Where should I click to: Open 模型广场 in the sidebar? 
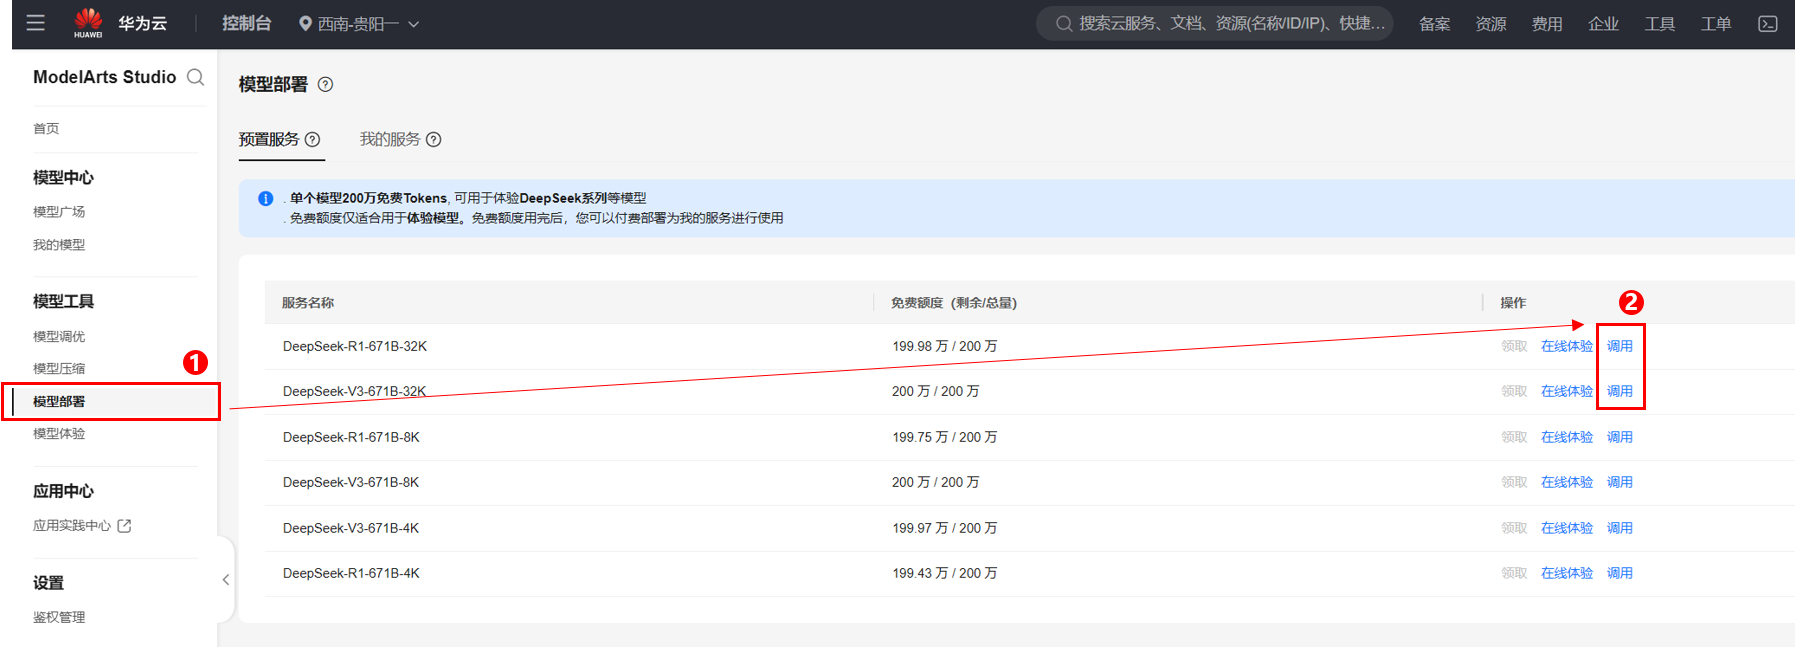[x=59, y=211]
